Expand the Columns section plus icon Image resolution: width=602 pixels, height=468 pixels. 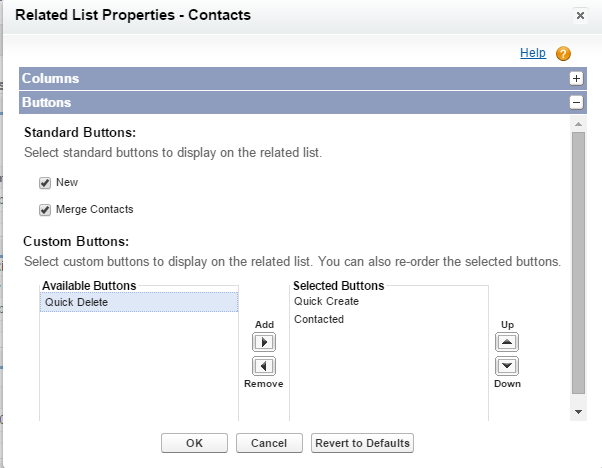coord(576,78)
